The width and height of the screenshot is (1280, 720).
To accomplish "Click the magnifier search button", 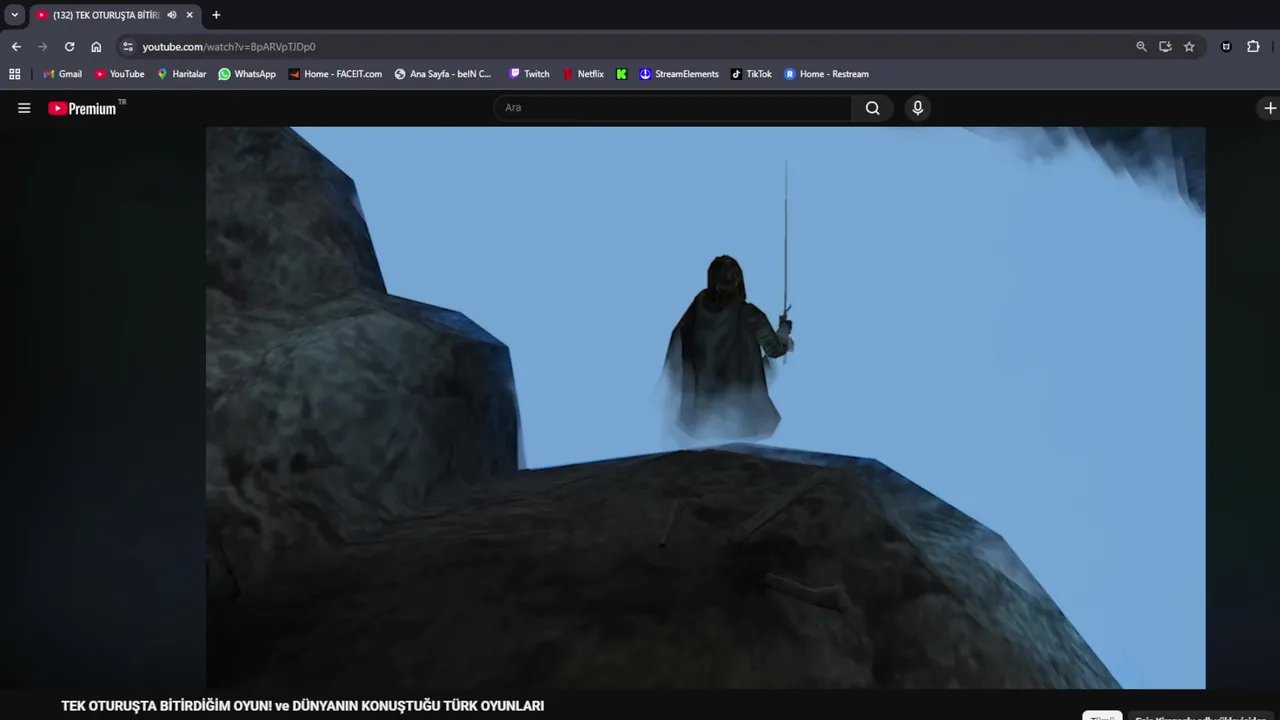I will pos(873,108).
